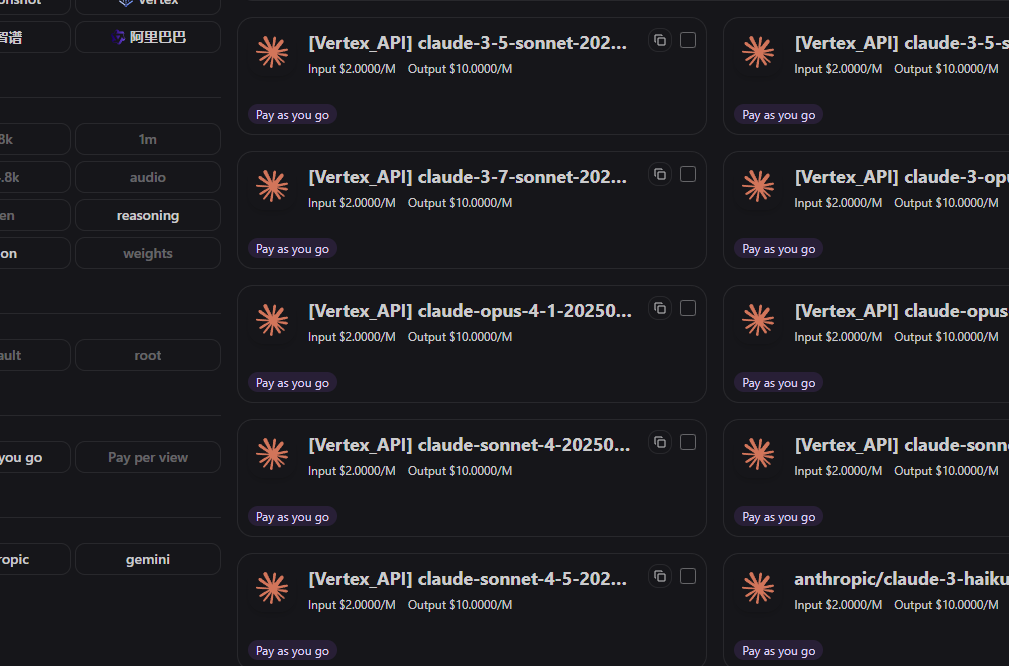The height and width of the screenshot is (666, 1009).
Task: Click Output $10.0000/M on anthropic/claude-3-haiku card
Action: tap(947, 604)
